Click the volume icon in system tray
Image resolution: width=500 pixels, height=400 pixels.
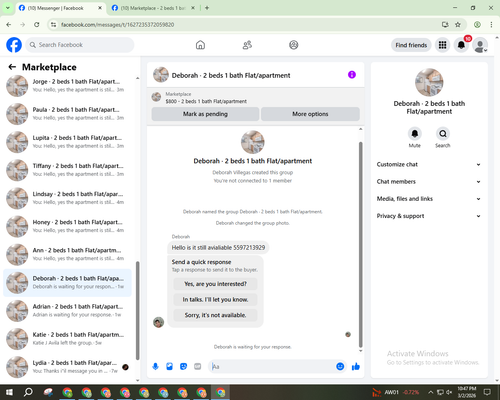click(449, 392)
